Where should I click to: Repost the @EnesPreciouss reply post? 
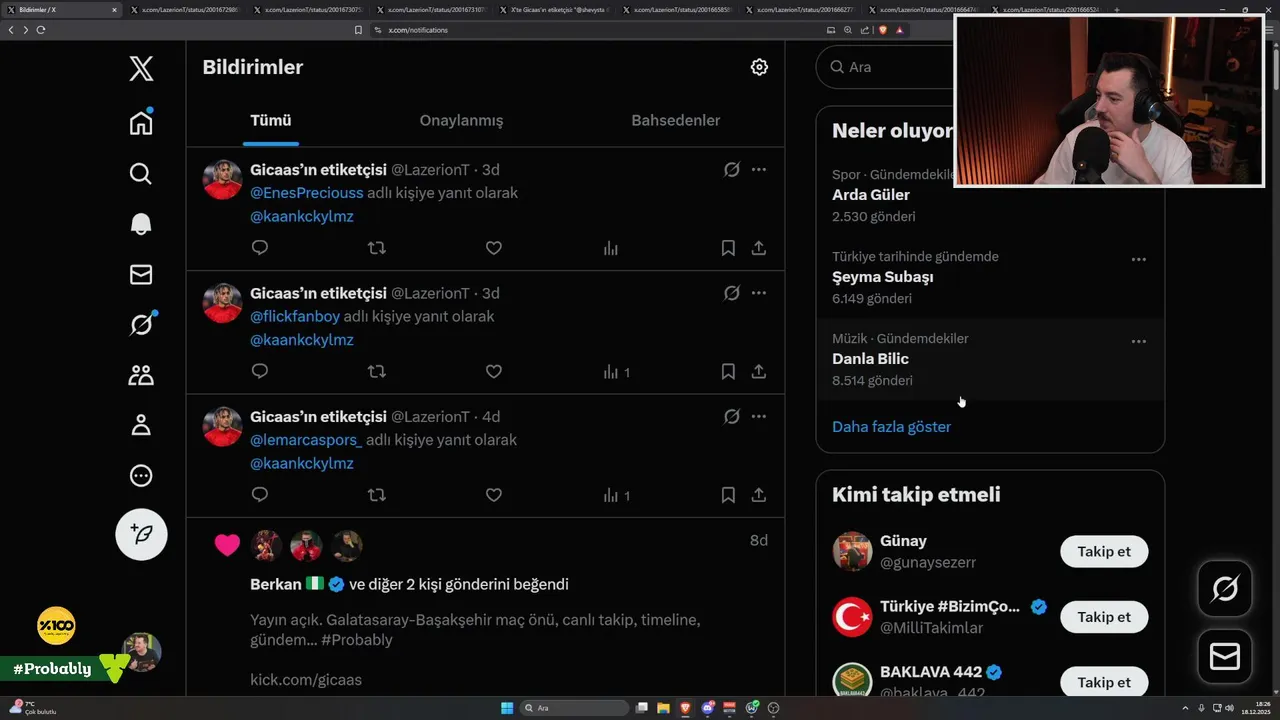point(376,248)
